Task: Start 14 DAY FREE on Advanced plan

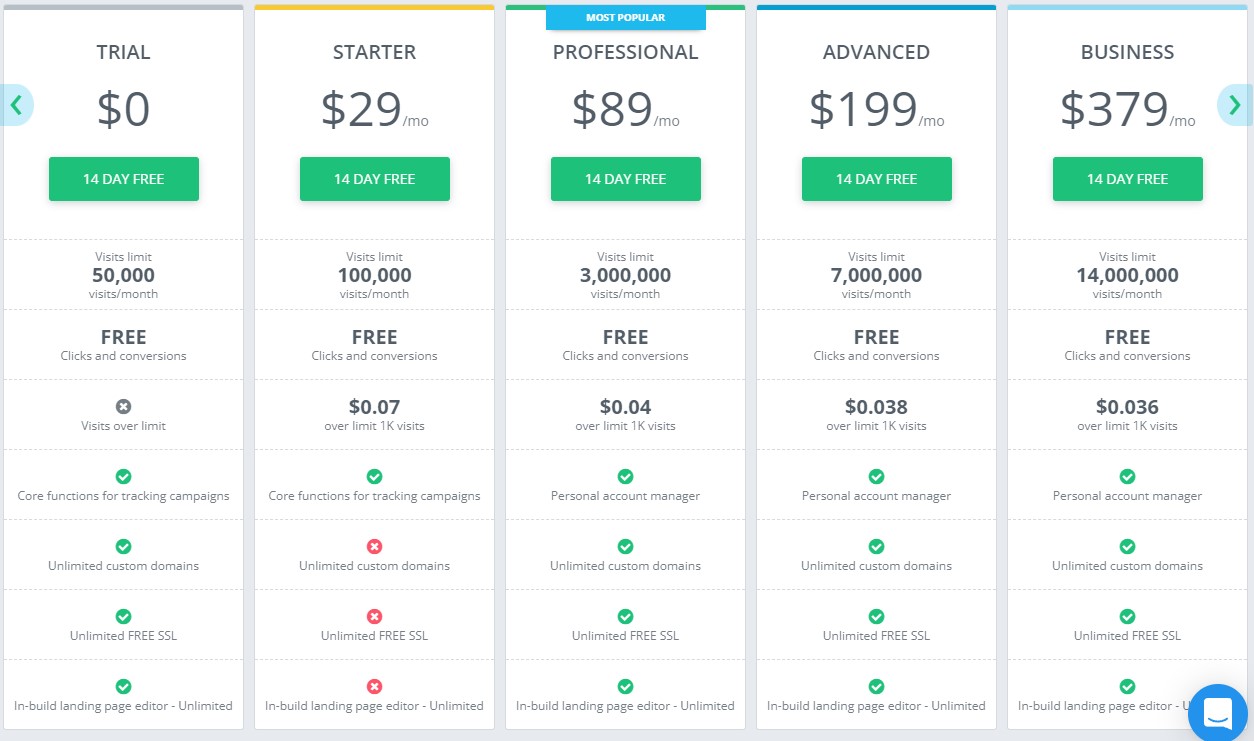Action: tap(877, 179)
